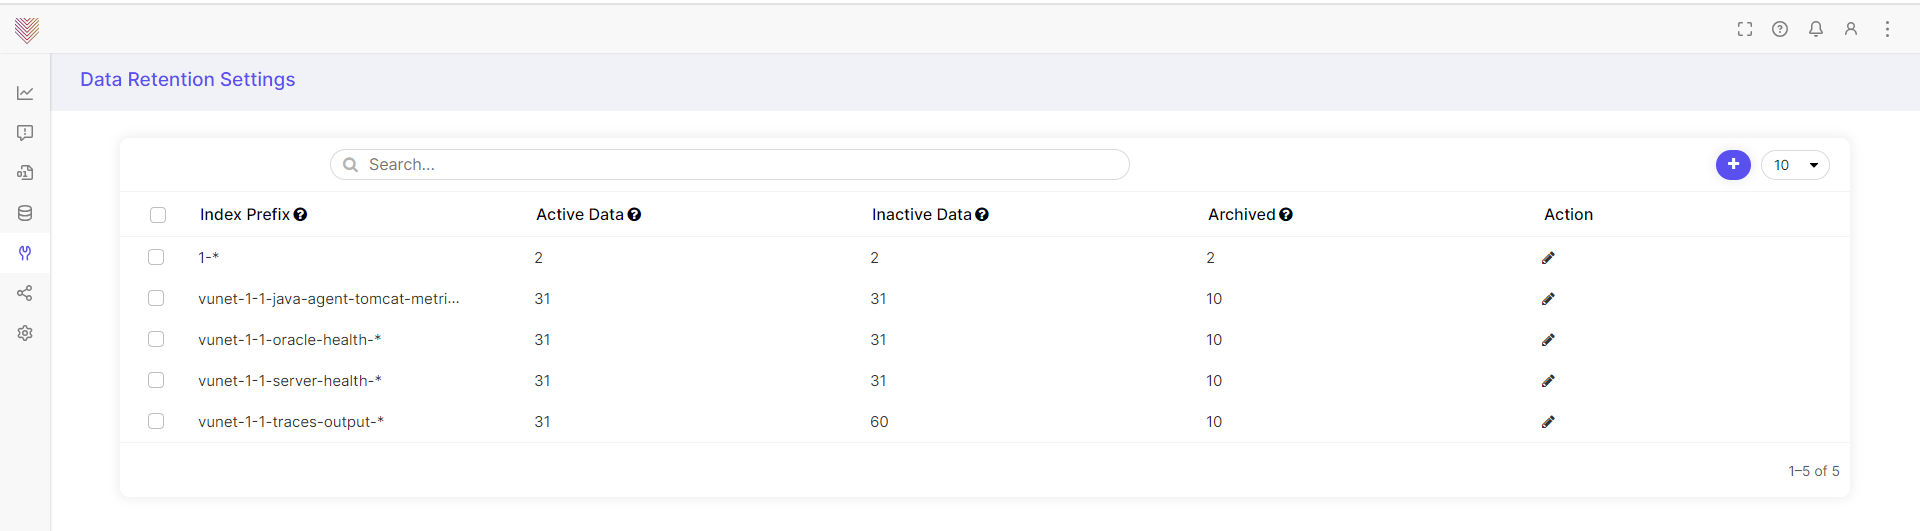Edit the vunet-1-1-oracle-health-* retention row
Screen dimensions: 1920x531
tap(1548, 340)
